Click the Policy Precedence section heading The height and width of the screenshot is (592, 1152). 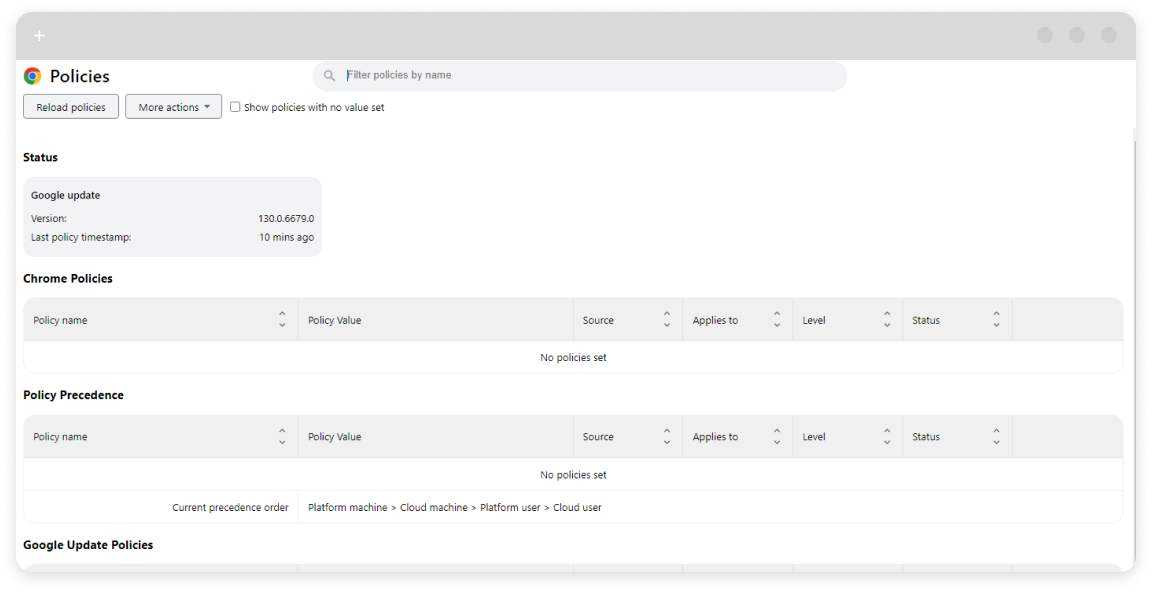pyautogui.click(x=73, y=395)
